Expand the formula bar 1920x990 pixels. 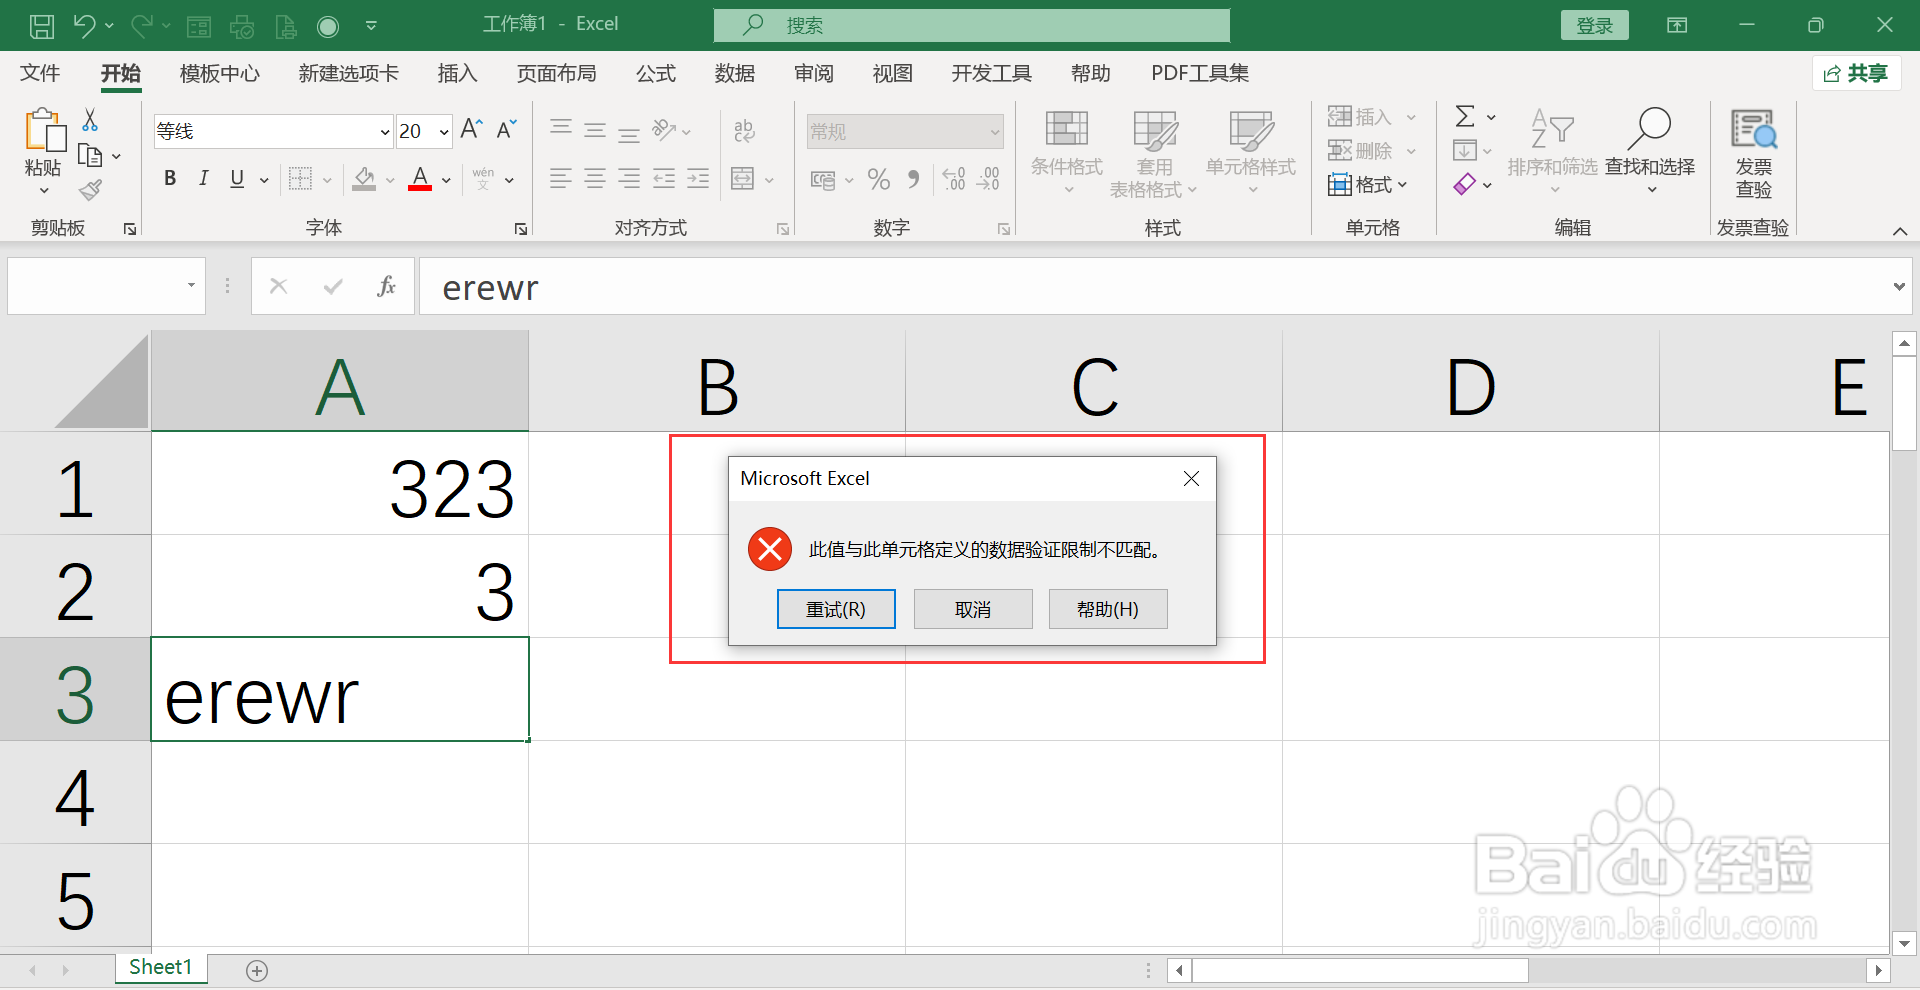[x=1899, y=287]
